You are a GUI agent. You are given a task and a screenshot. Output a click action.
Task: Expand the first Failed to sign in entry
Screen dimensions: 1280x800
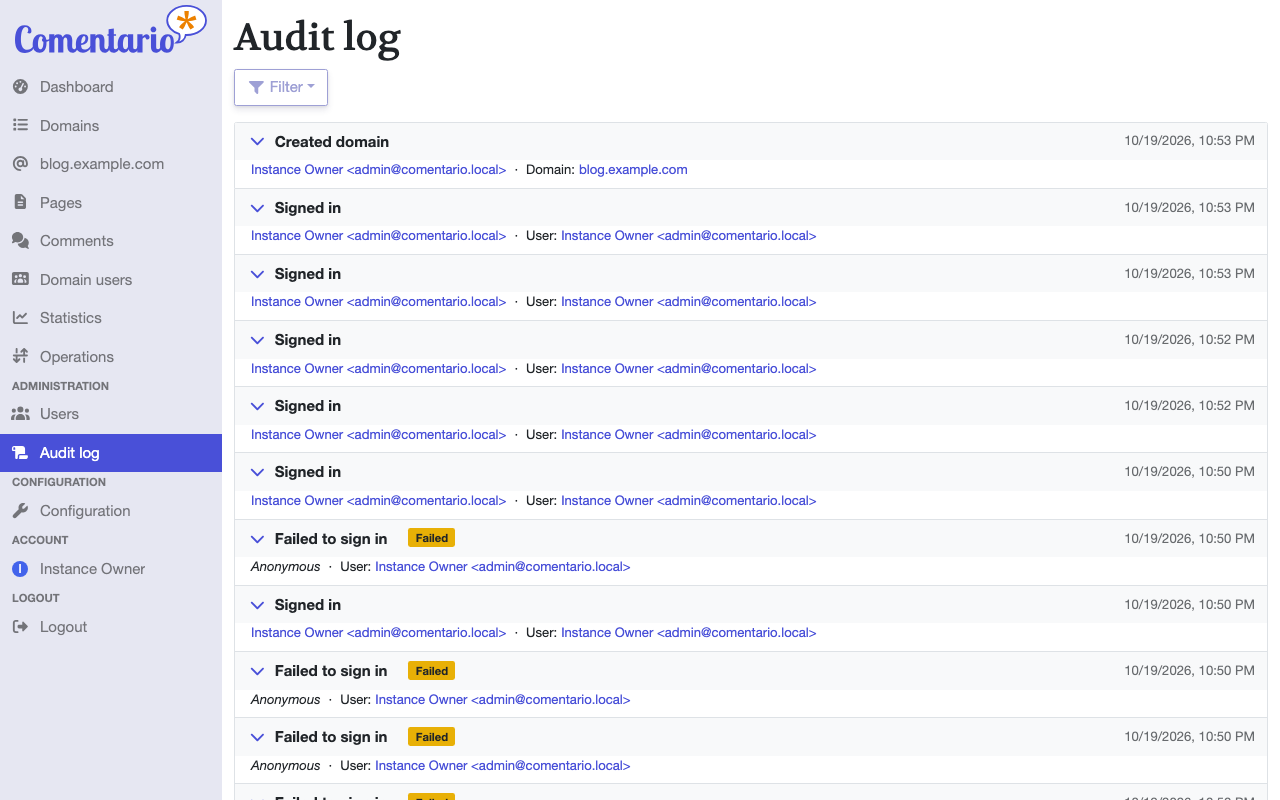tap(257, 539)
